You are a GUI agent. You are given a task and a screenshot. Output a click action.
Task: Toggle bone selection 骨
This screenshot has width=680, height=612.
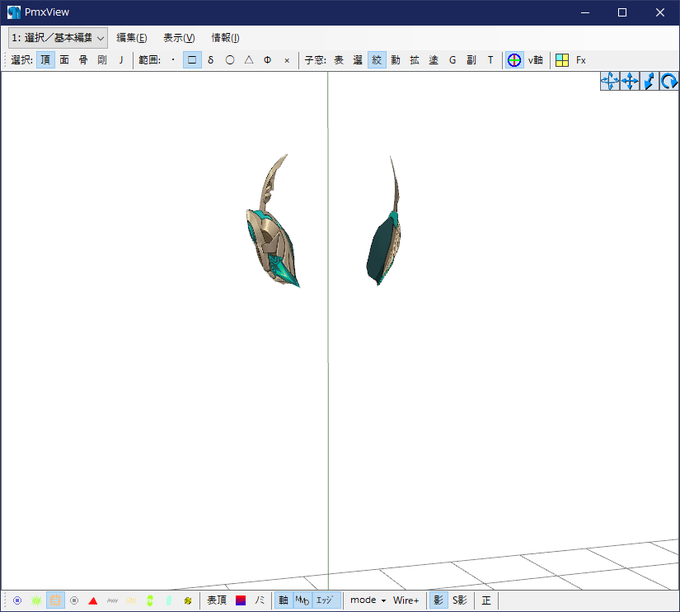click(x=83, y=60)
